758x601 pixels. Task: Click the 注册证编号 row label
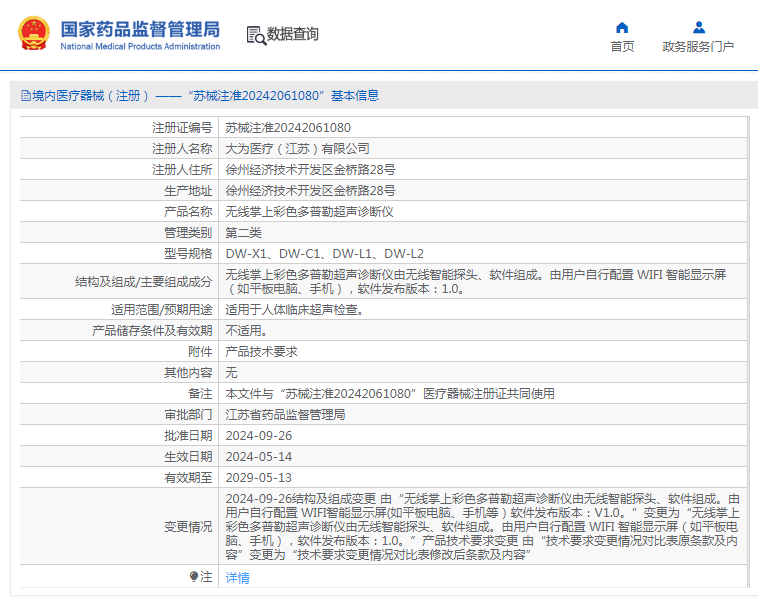tap(182, 128)
